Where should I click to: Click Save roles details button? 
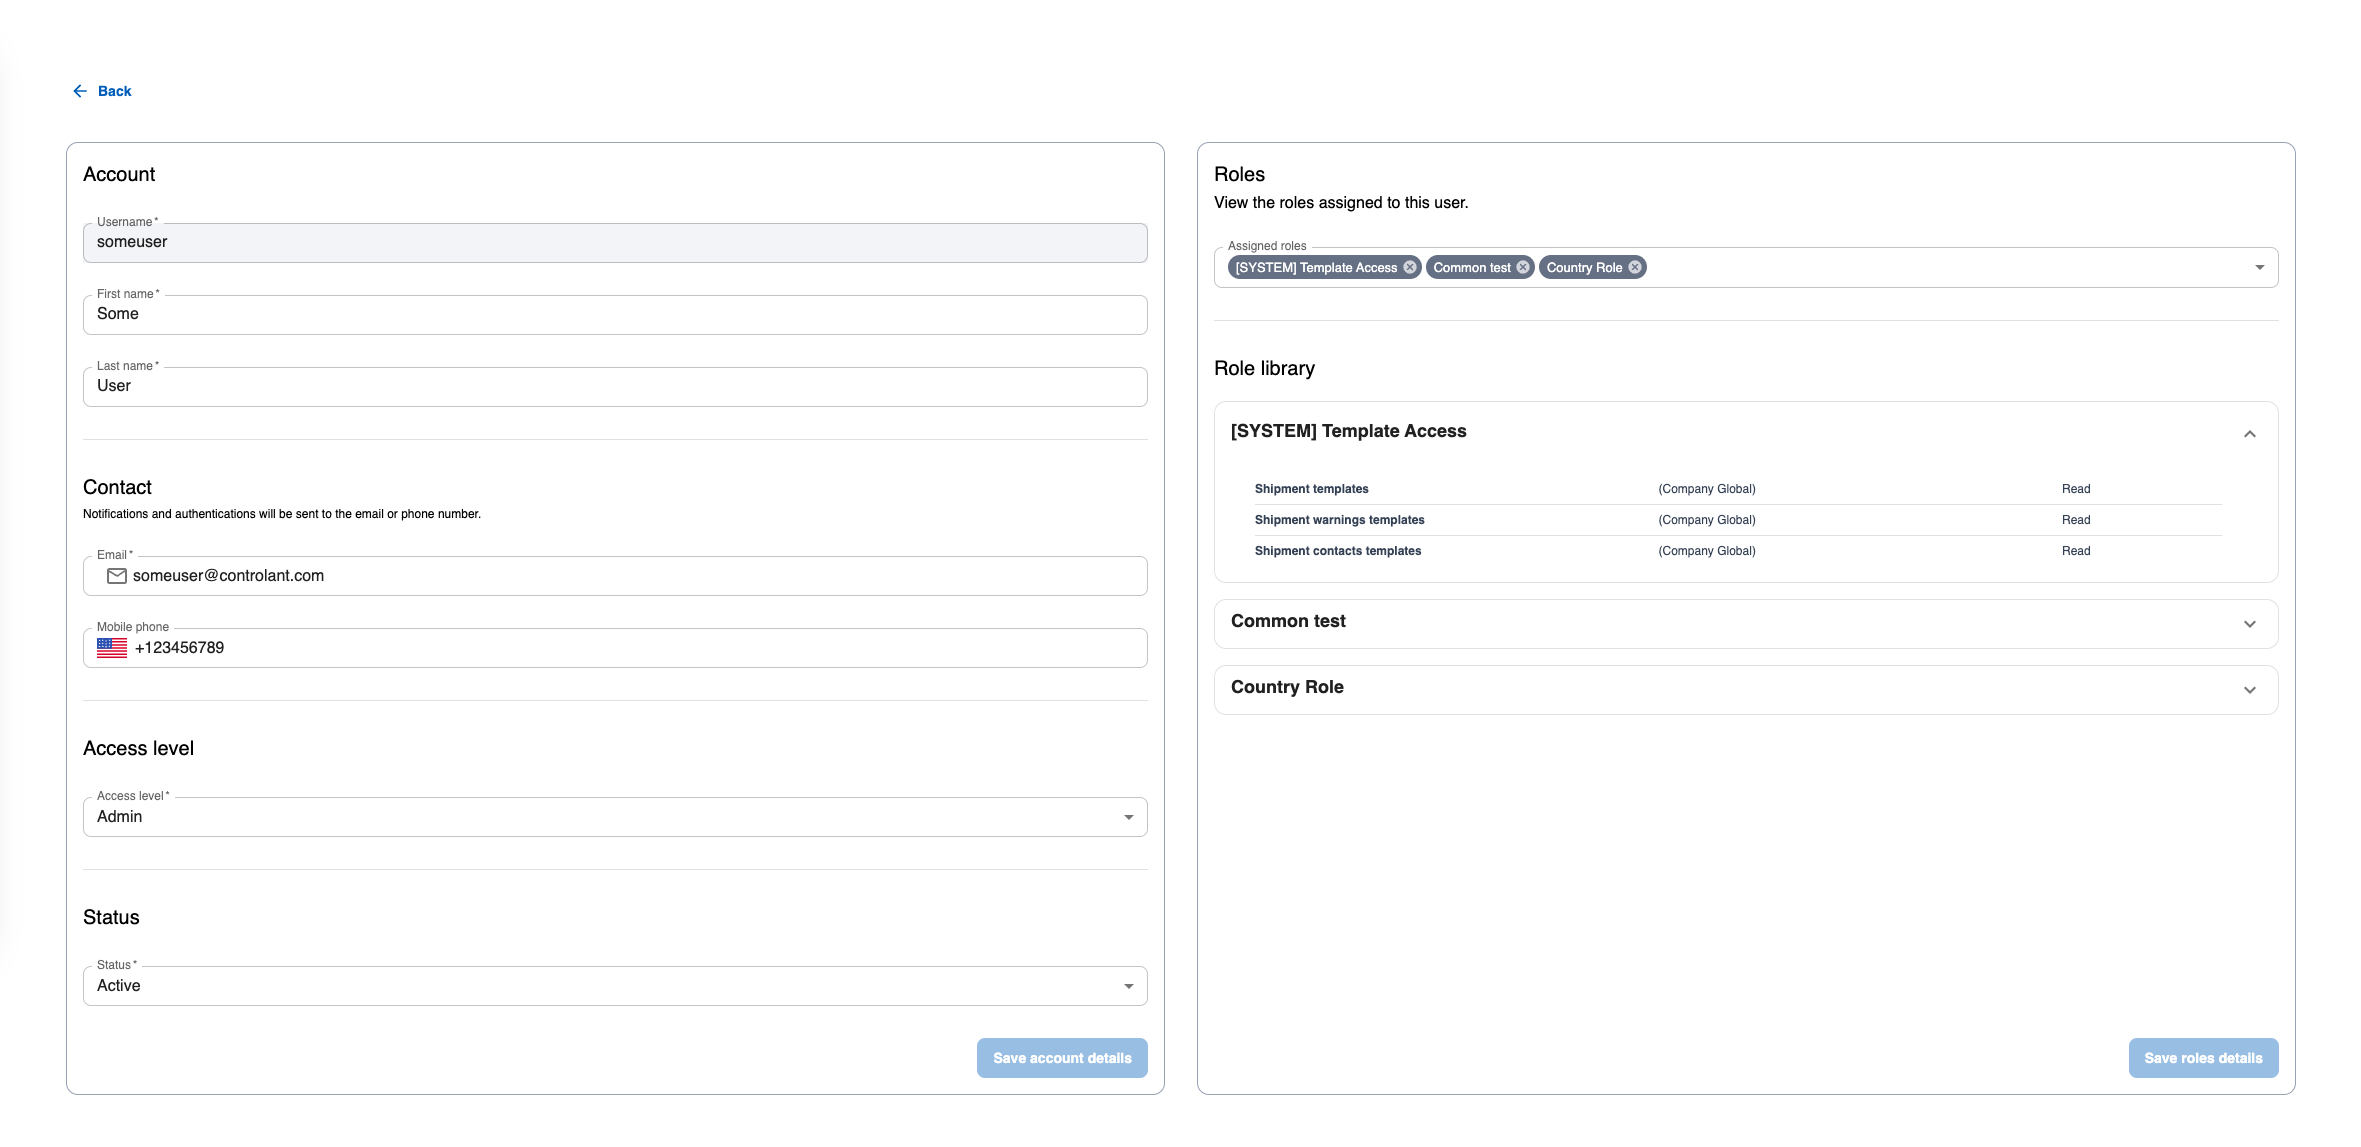tap(2203, 1058)
